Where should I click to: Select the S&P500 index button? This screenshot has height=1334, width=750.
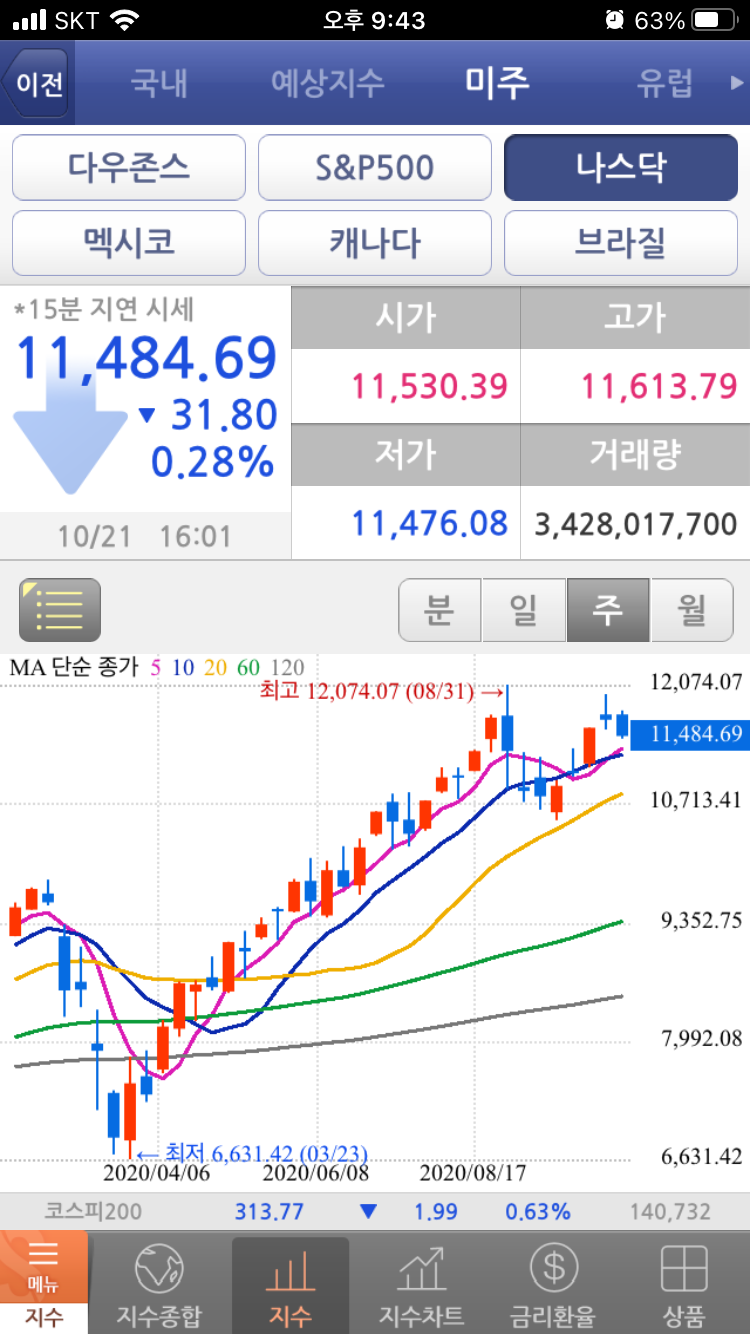tap(375, 167)
